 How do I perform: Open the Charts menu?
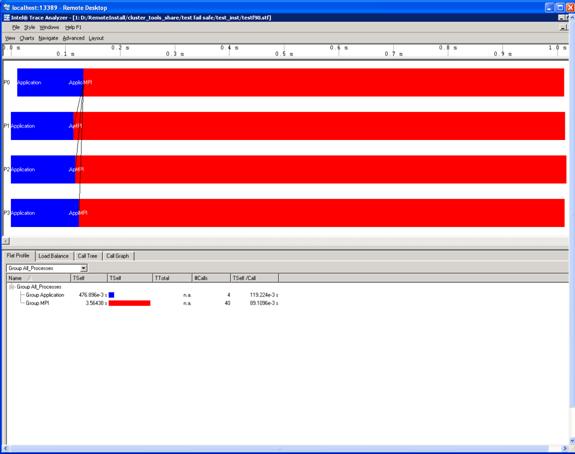point(27,38)
